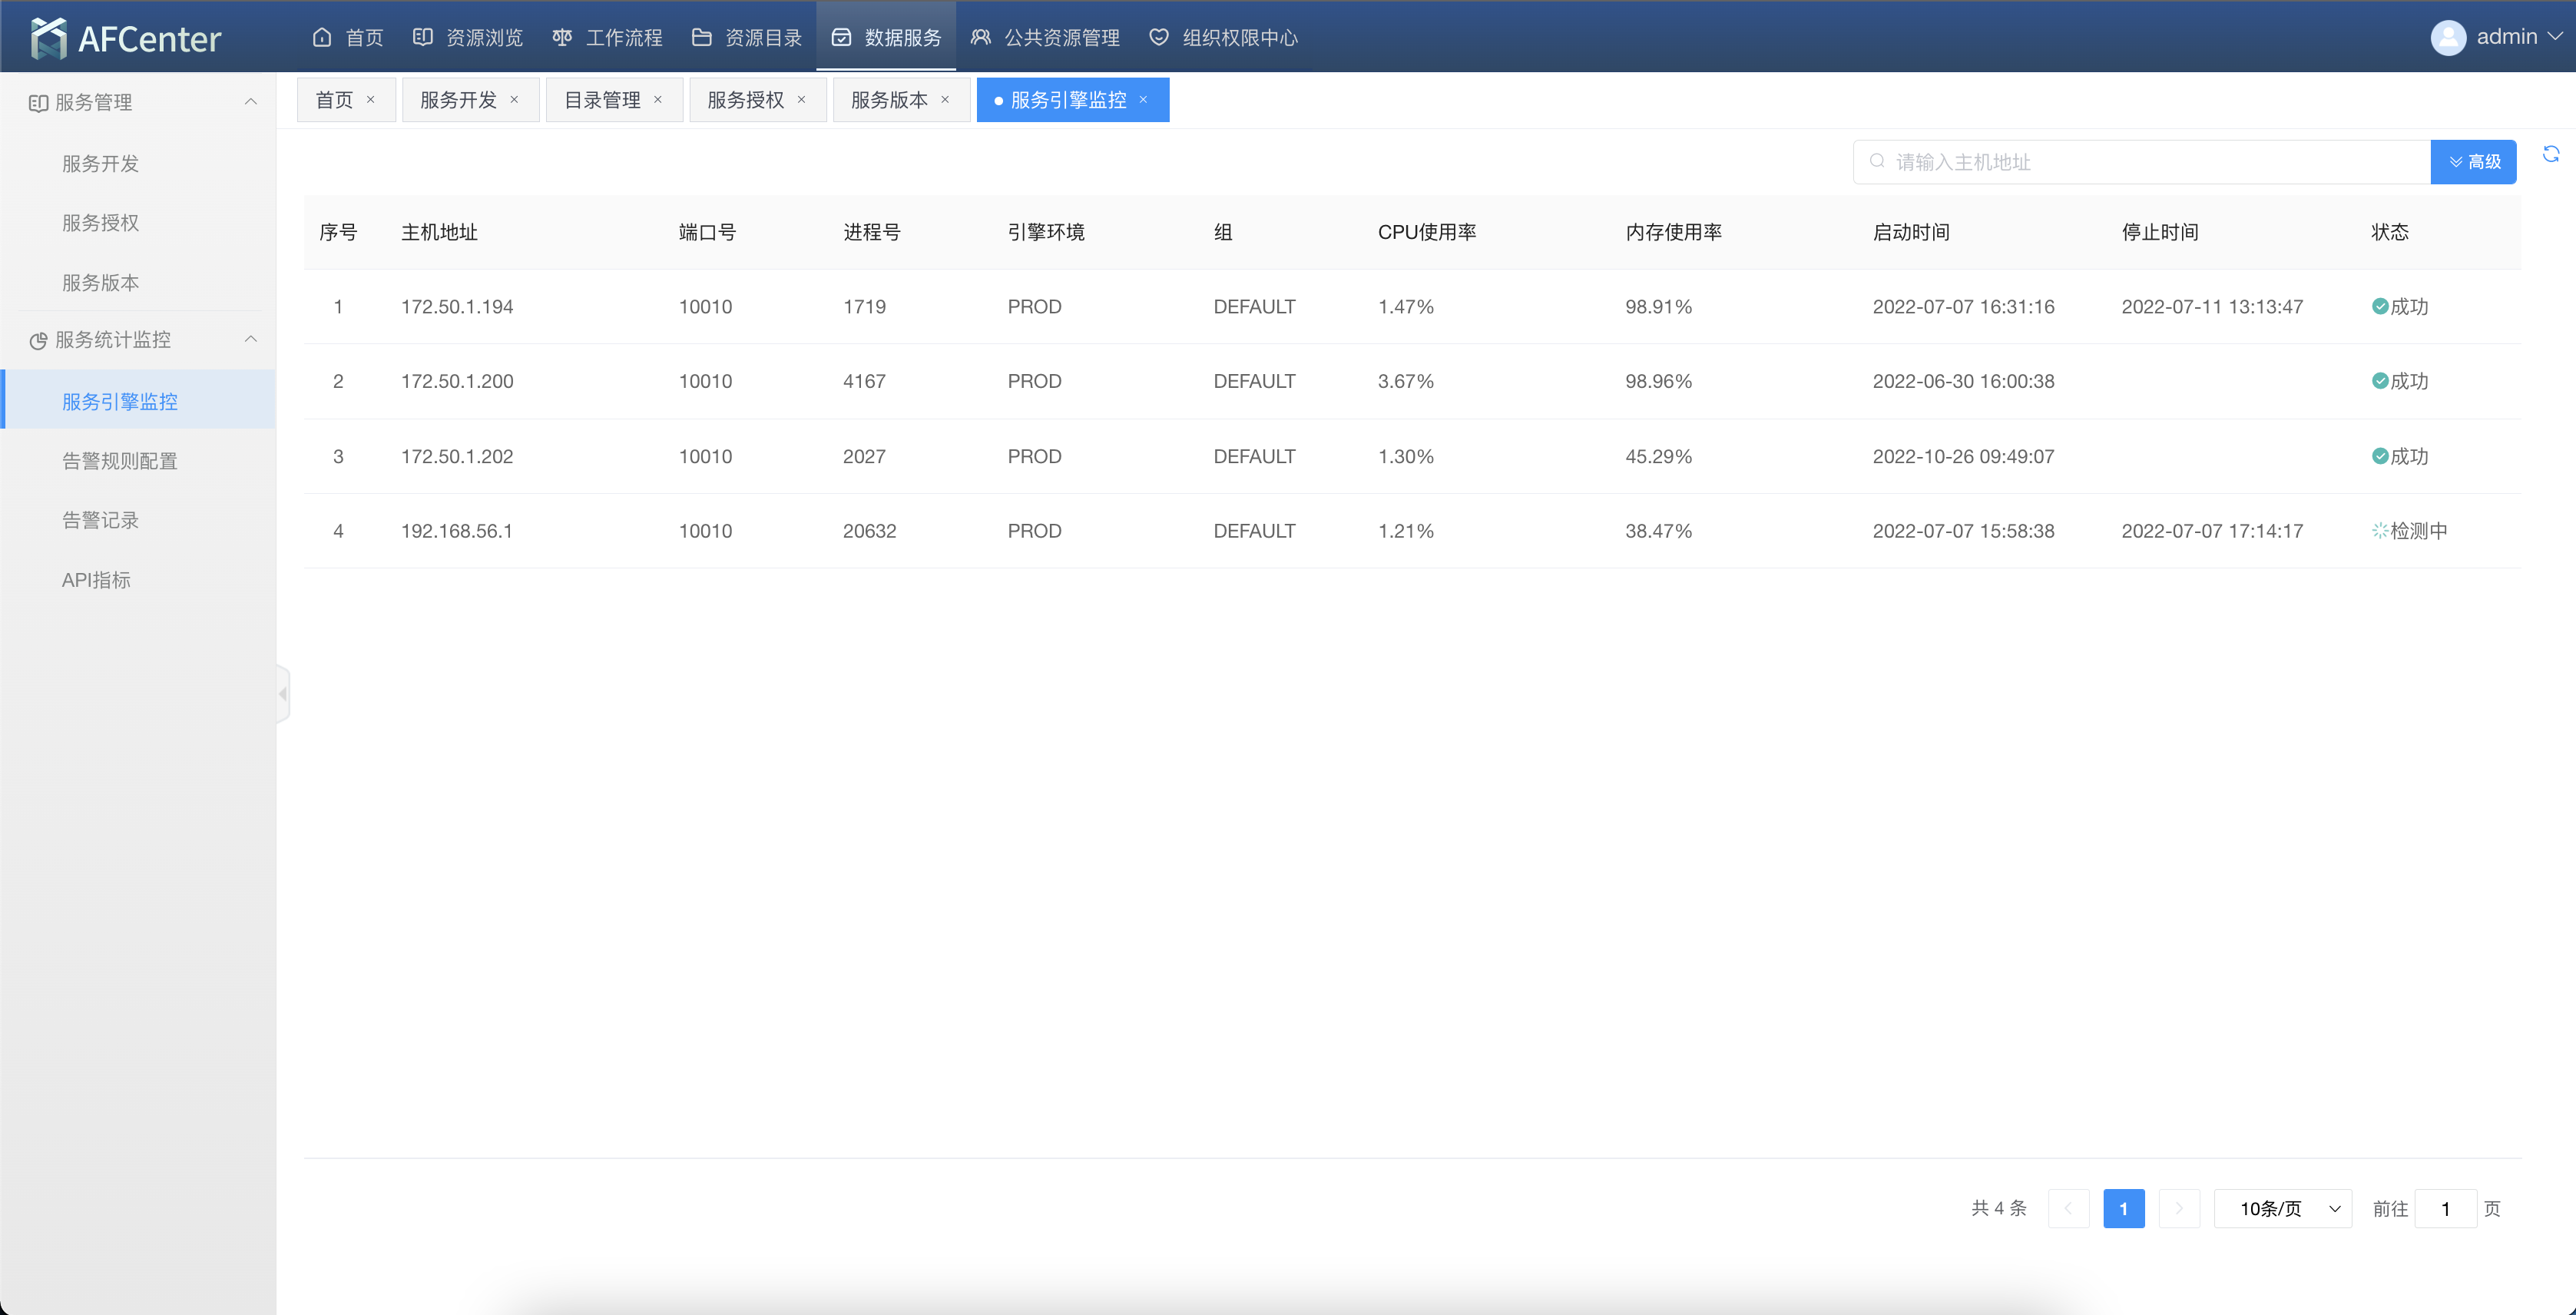
Task: Switch to the 目录管理 tab
Action: click(602, 100)
